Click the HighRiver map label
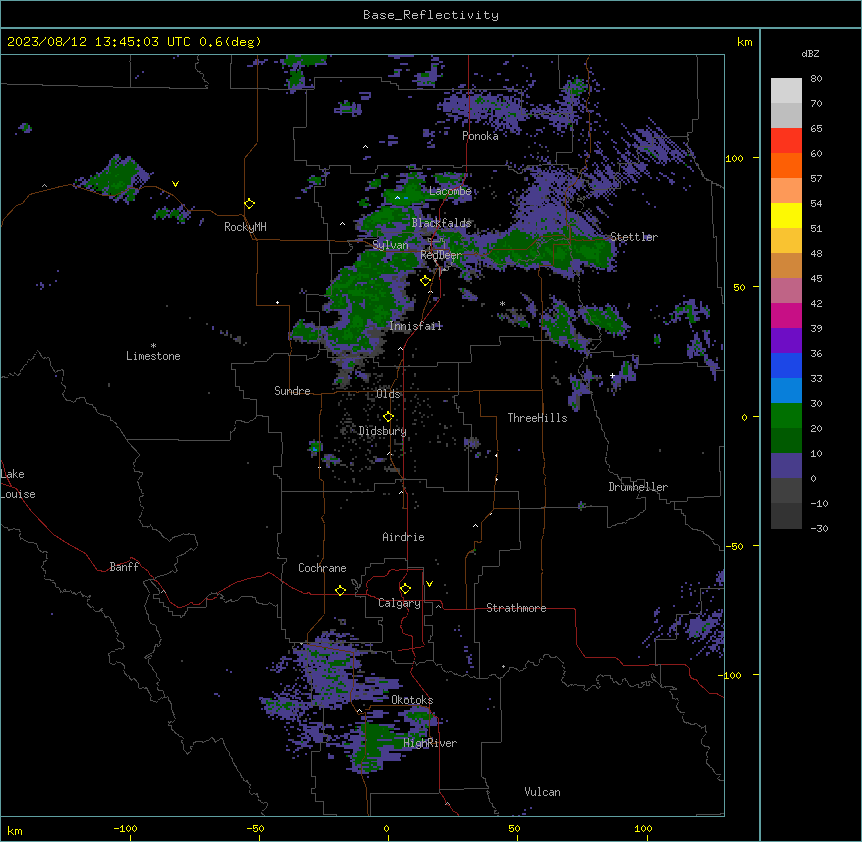This screenshot has width=862, height=842. (430, 743)
